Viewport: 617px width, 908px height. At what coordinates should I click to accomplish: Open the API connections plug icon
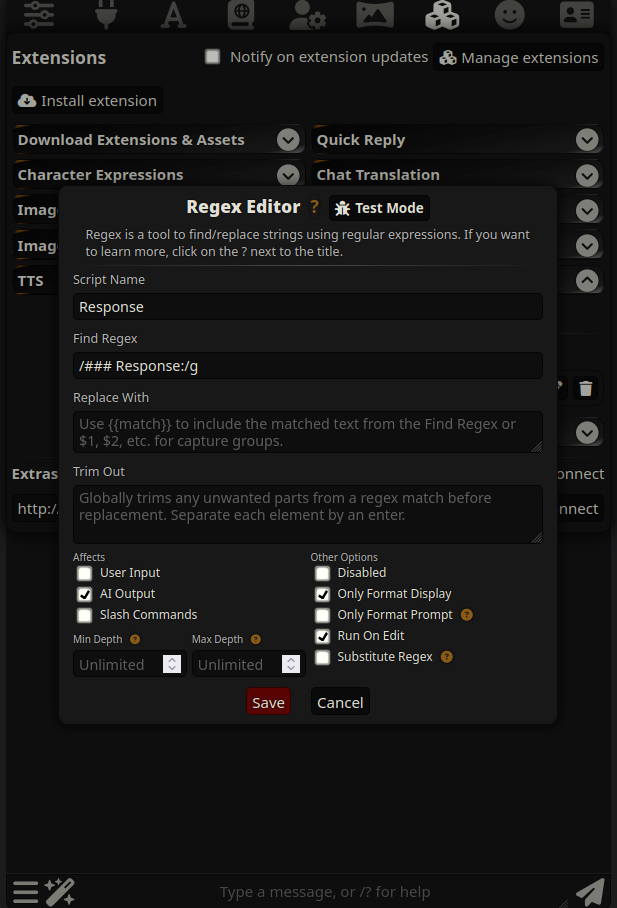pos(105,13)
